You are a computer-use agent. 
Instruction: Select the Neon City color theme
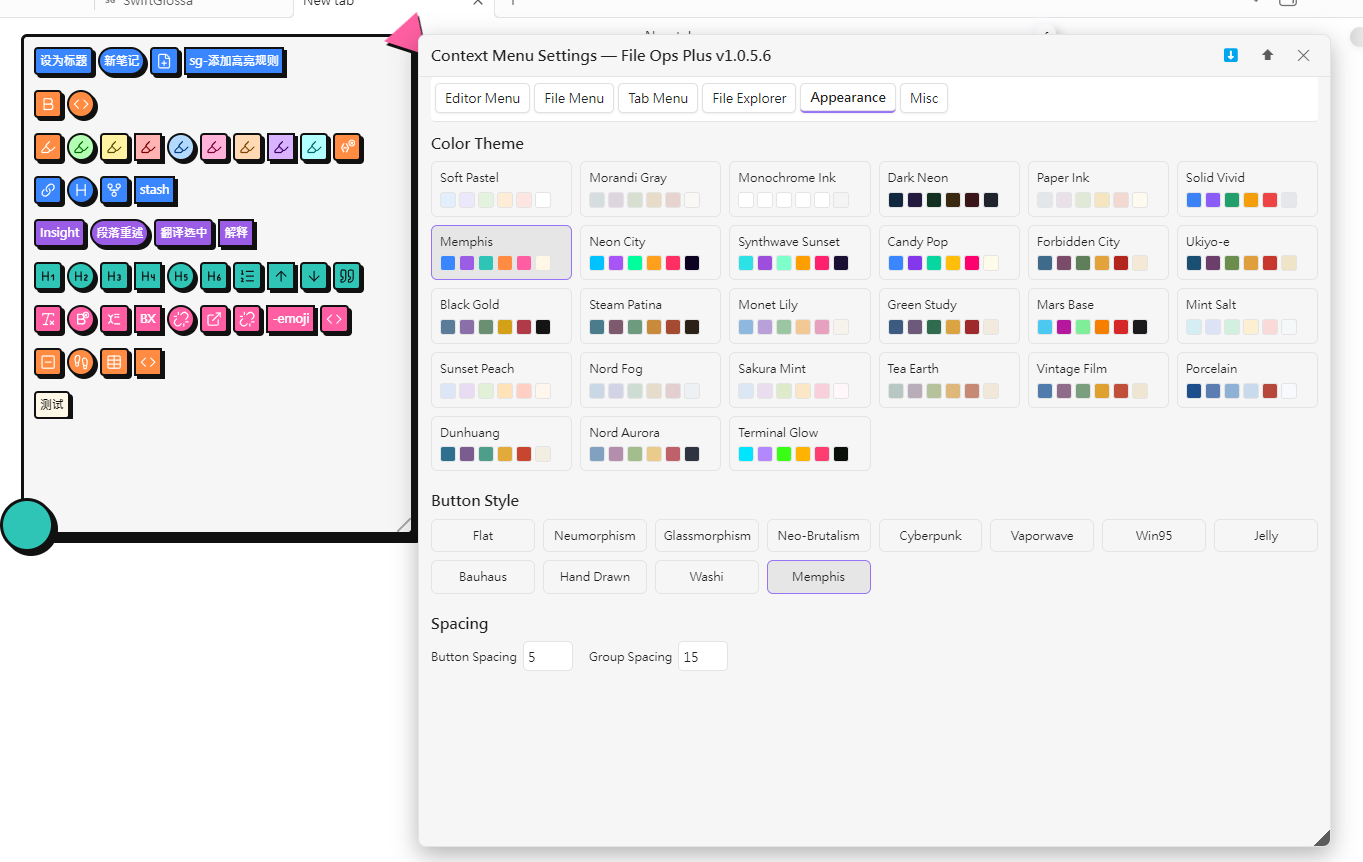(650, 252)
